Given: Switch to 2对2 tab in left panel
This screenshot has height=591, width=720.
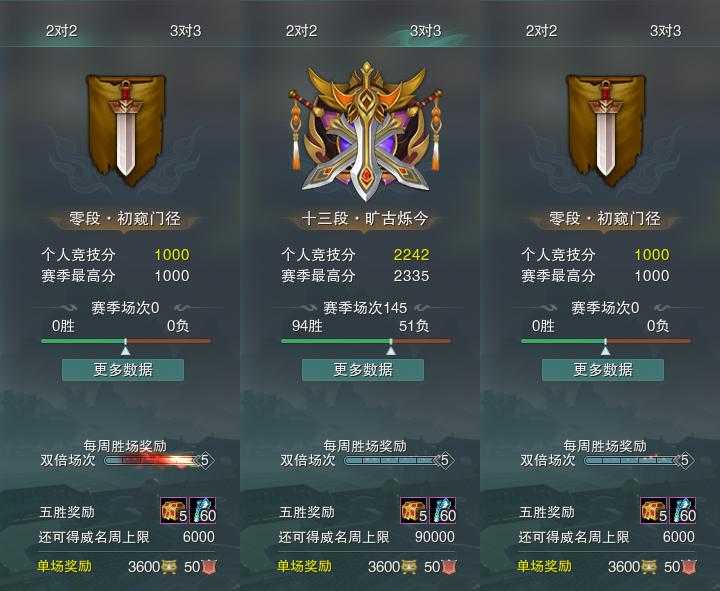Looking at the screenshot, I should [x=62, y=31].
